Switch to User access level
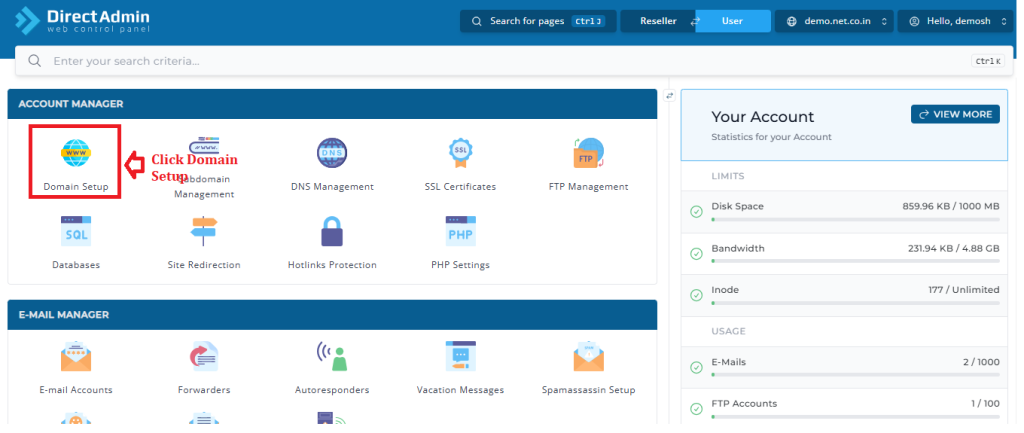Screen dimensions: 1024x433 point(732,21)
